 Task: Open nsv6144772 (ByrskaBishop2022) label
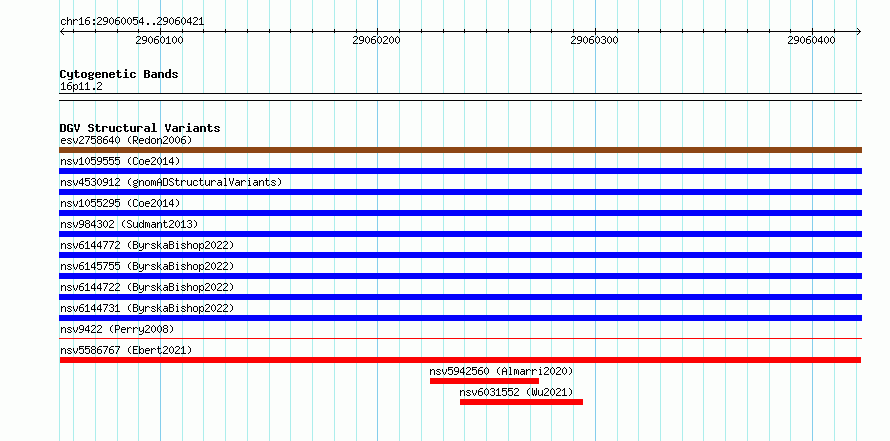147,245
